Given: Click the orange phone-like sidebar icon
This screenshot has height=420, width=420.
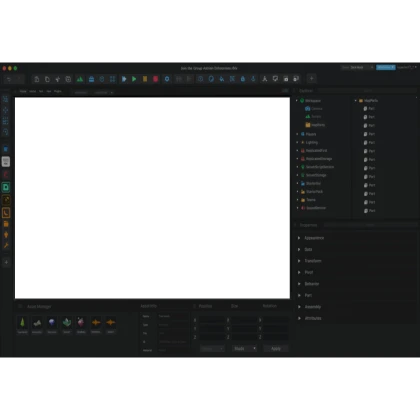Looking at the screenshot, I should (6, 213).
